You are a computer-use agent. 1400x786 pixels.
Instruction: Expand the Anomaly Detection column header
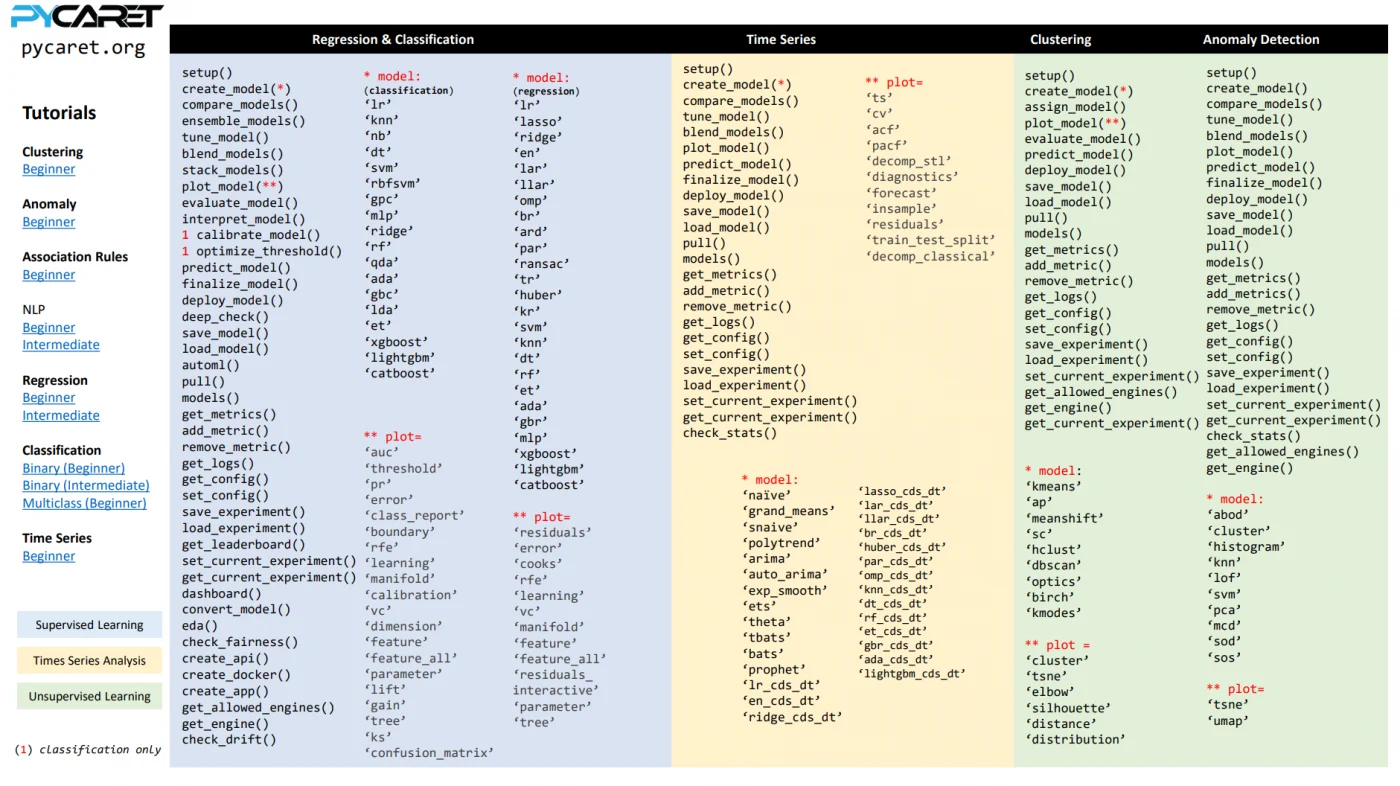[1261, 39]
